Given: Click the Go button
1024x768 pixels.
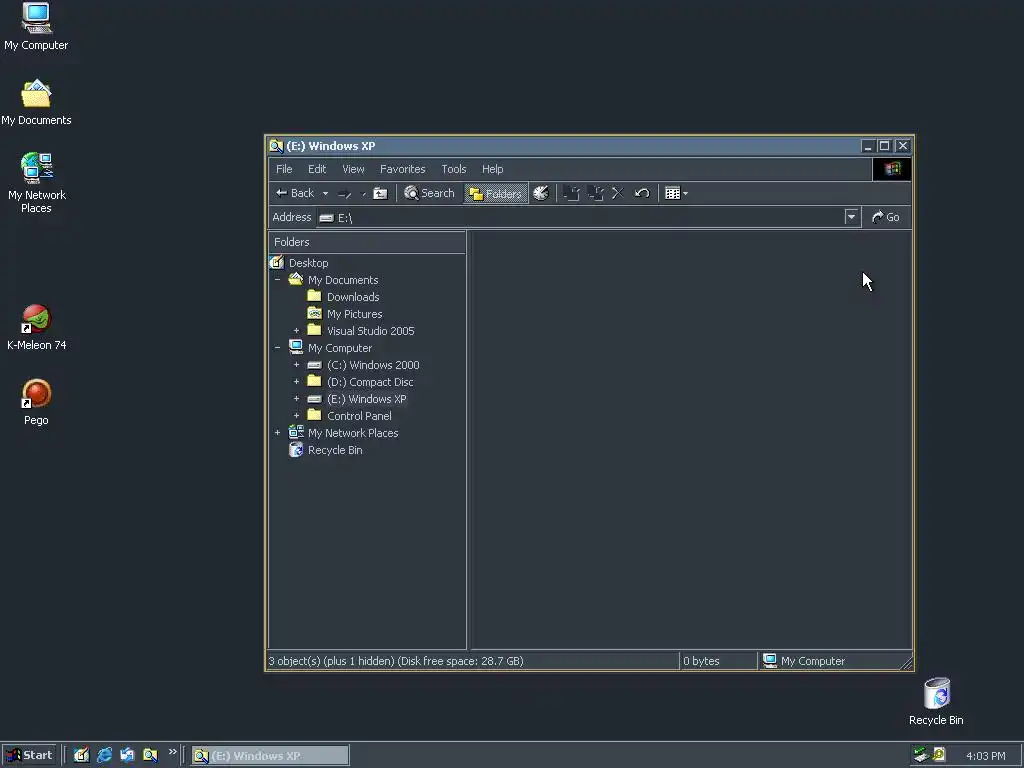Looking at the screenshot, I should [x=886, y=217].
